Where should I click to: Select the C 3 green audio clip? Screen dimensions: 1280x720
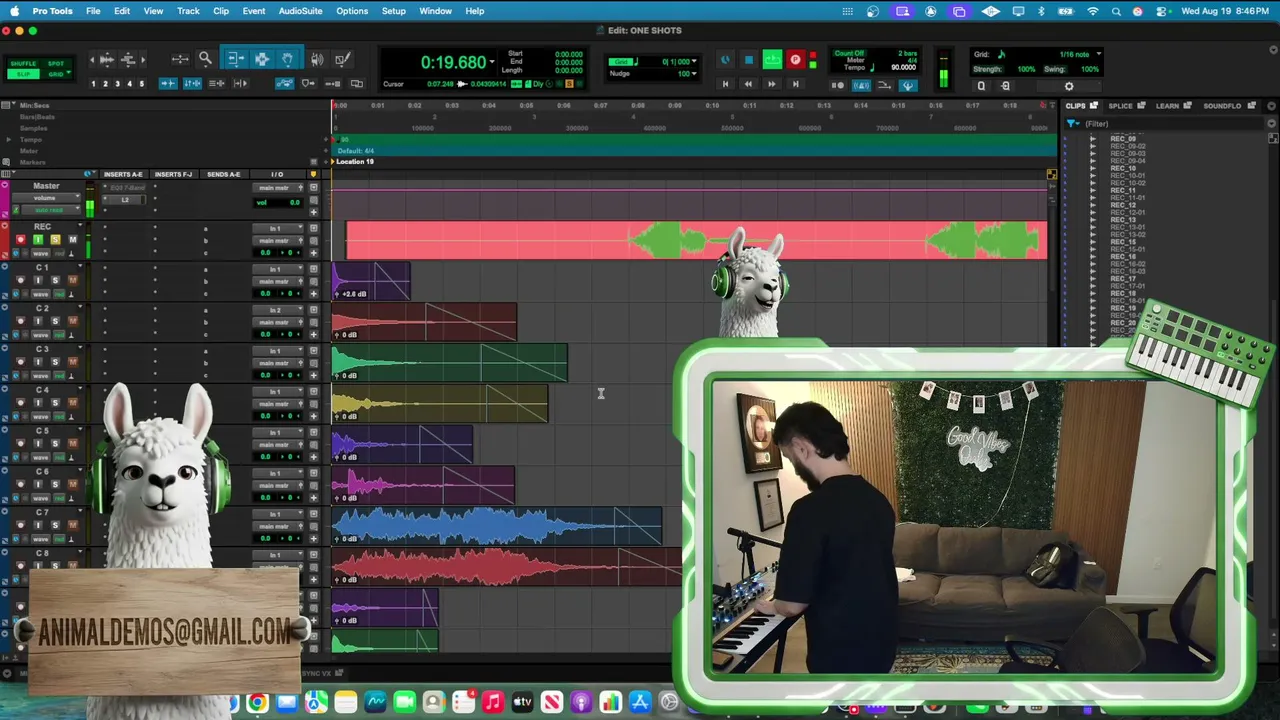click(450, 362)
